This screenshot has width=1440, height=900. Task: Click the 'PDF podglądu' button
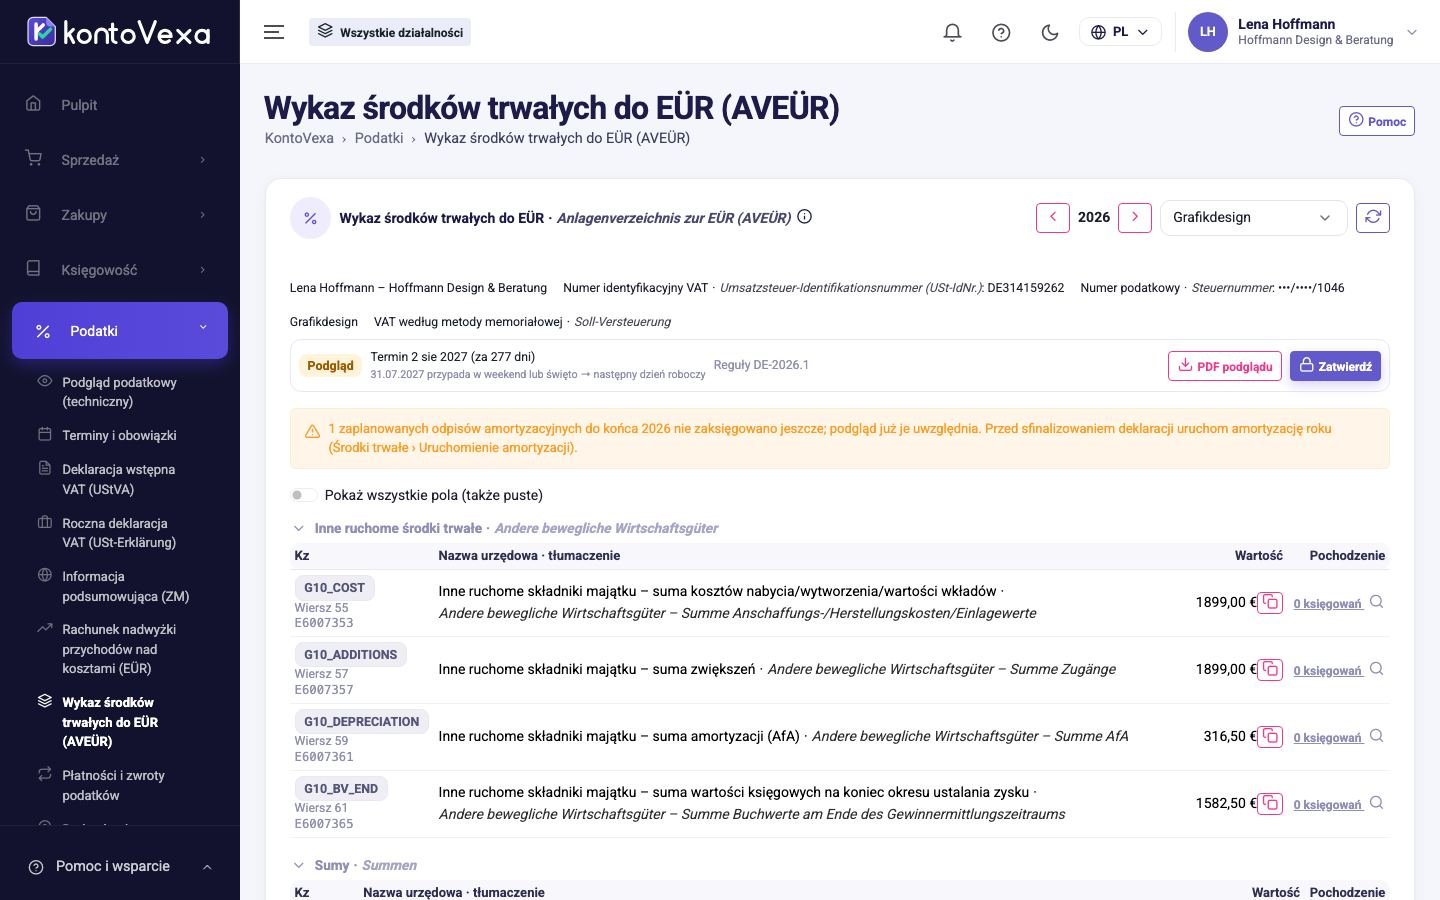tap(1225, 366)
